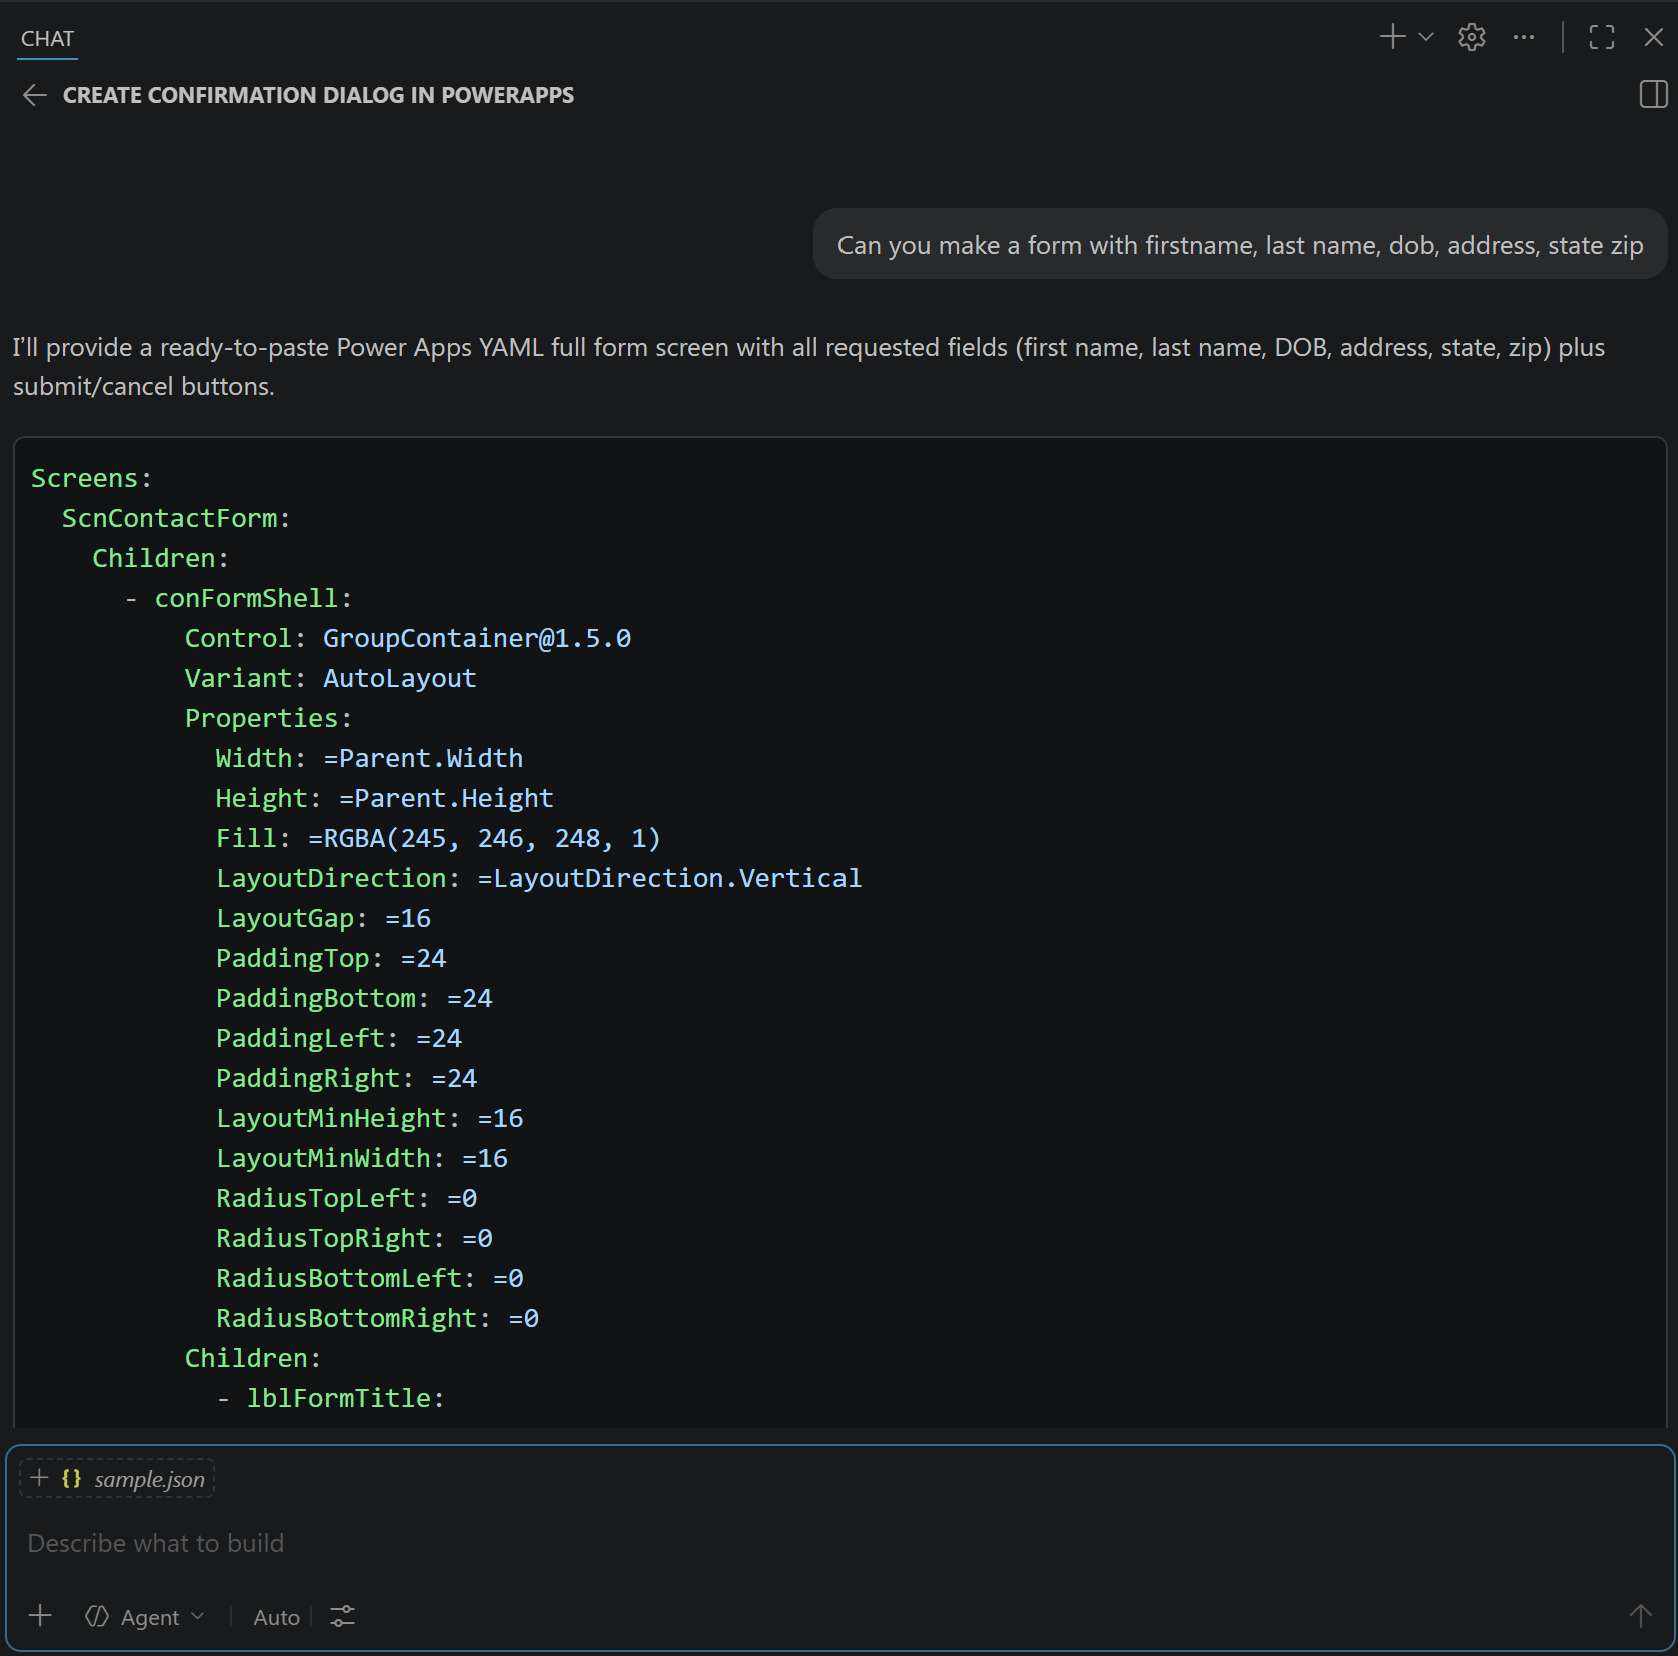This screenshot has width=1678, height=1656.
Task: Click the LayoutGap: =16 line
Action: point(323,918)
